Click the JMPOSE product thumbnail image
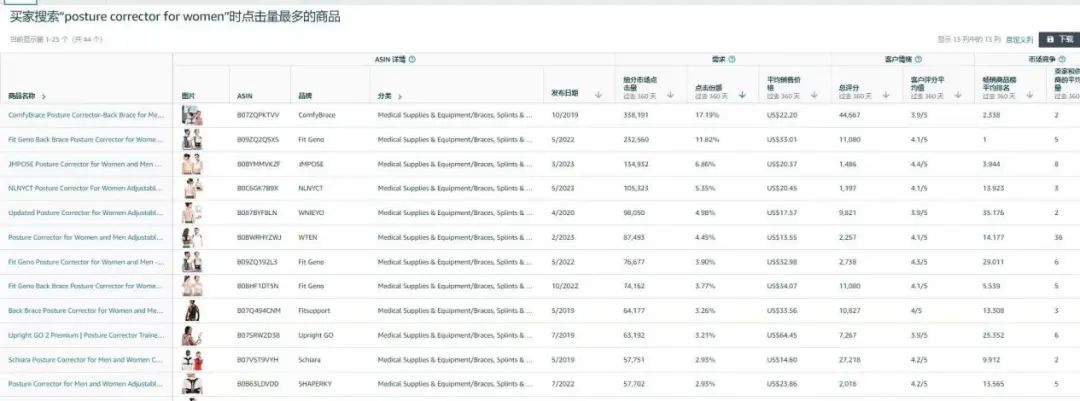The height and width of the screenshot is (401, 1080). pos(193,164)
